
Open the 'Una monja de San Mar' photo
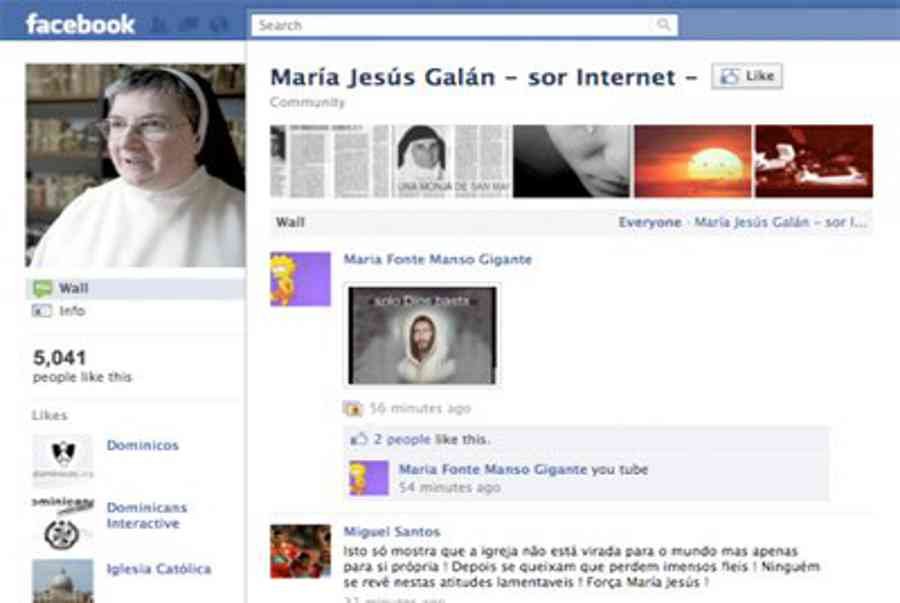click(451, 161)
